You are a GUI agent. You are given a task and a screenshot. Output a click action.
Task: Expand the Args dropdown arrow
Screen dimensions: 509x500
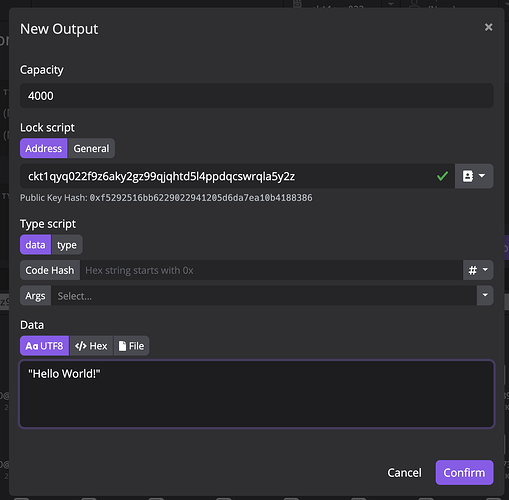[485, 295]
